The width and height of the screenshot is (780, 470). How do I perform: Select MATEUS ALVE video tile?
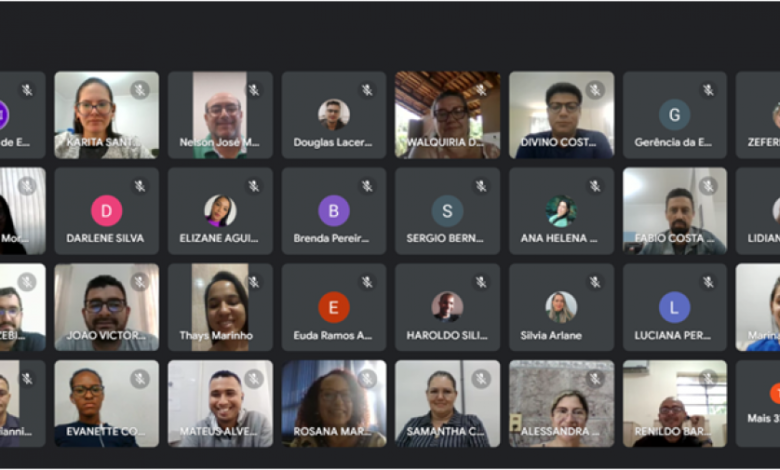tap(220, 403)
